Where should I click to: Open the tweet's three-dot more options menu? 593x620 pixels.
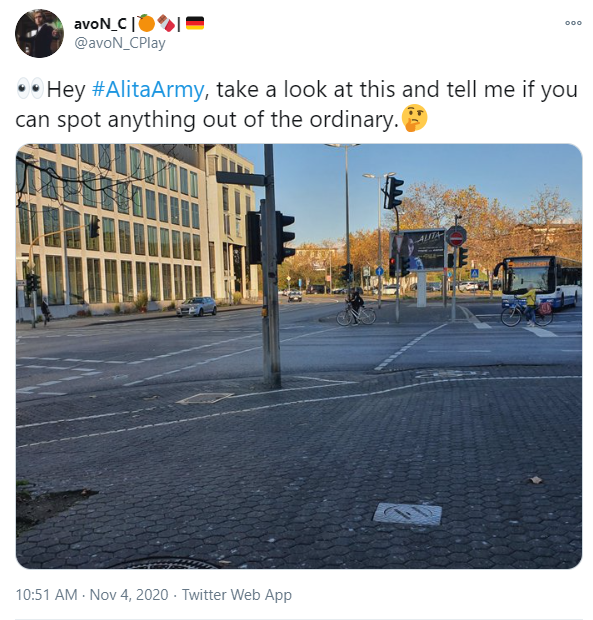[573, 23]
